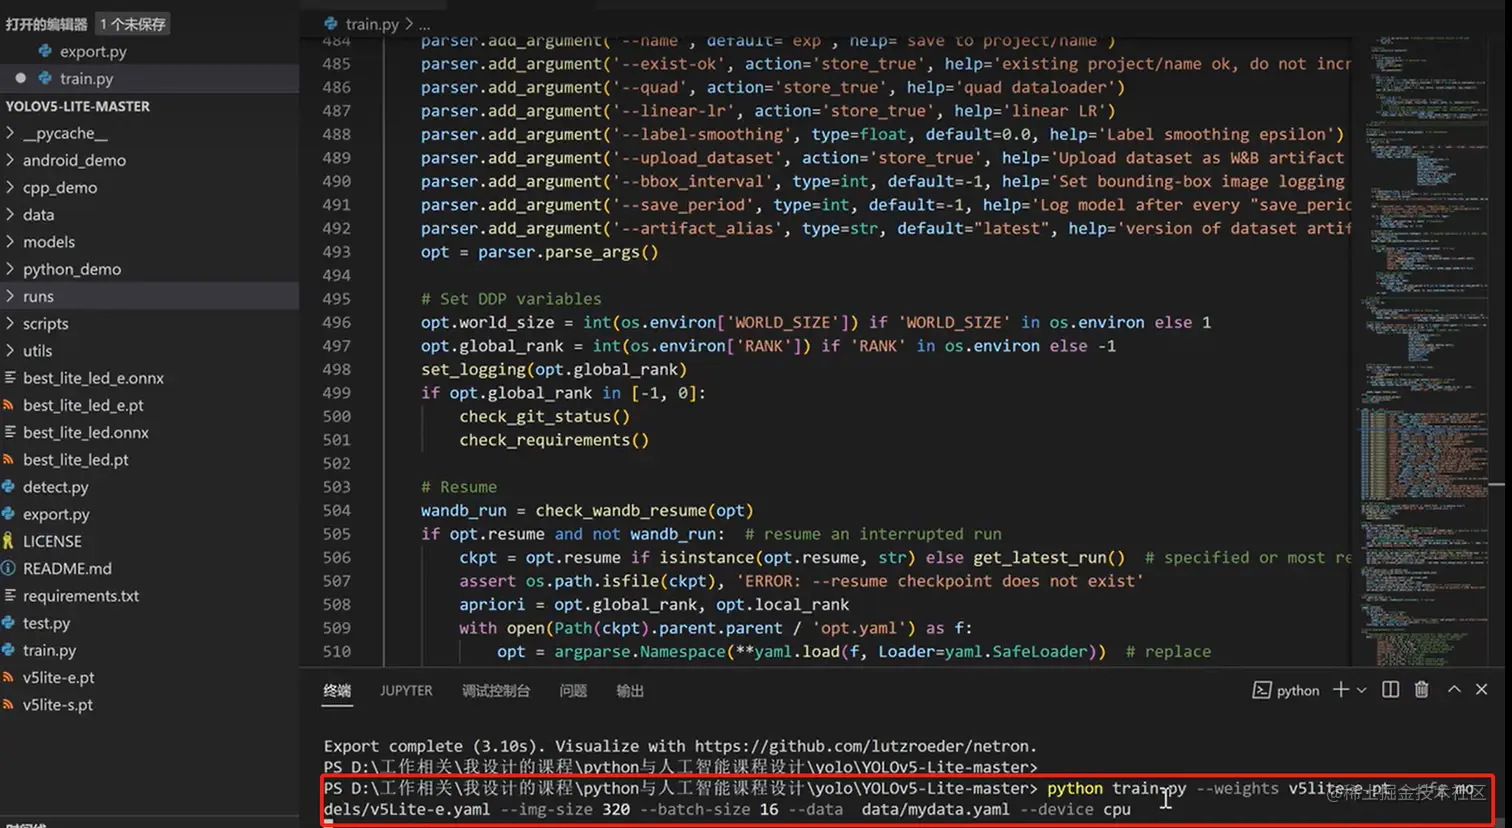Click the orange icon of best_lite_led_e.pt
1512x828 pixels.
(x=9, y=405)
